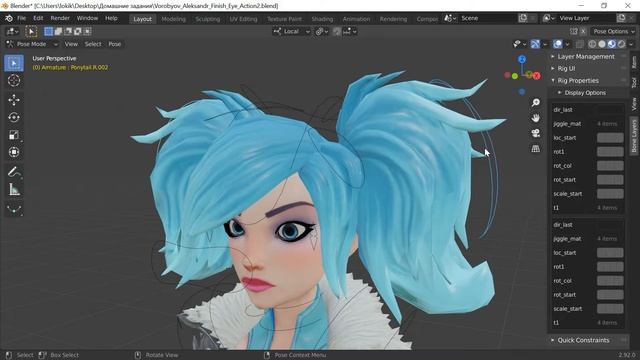This screenshot has height=360, width=640.
Task: Open the Pose Options dropdown
Action: click(x=613, y=31)
